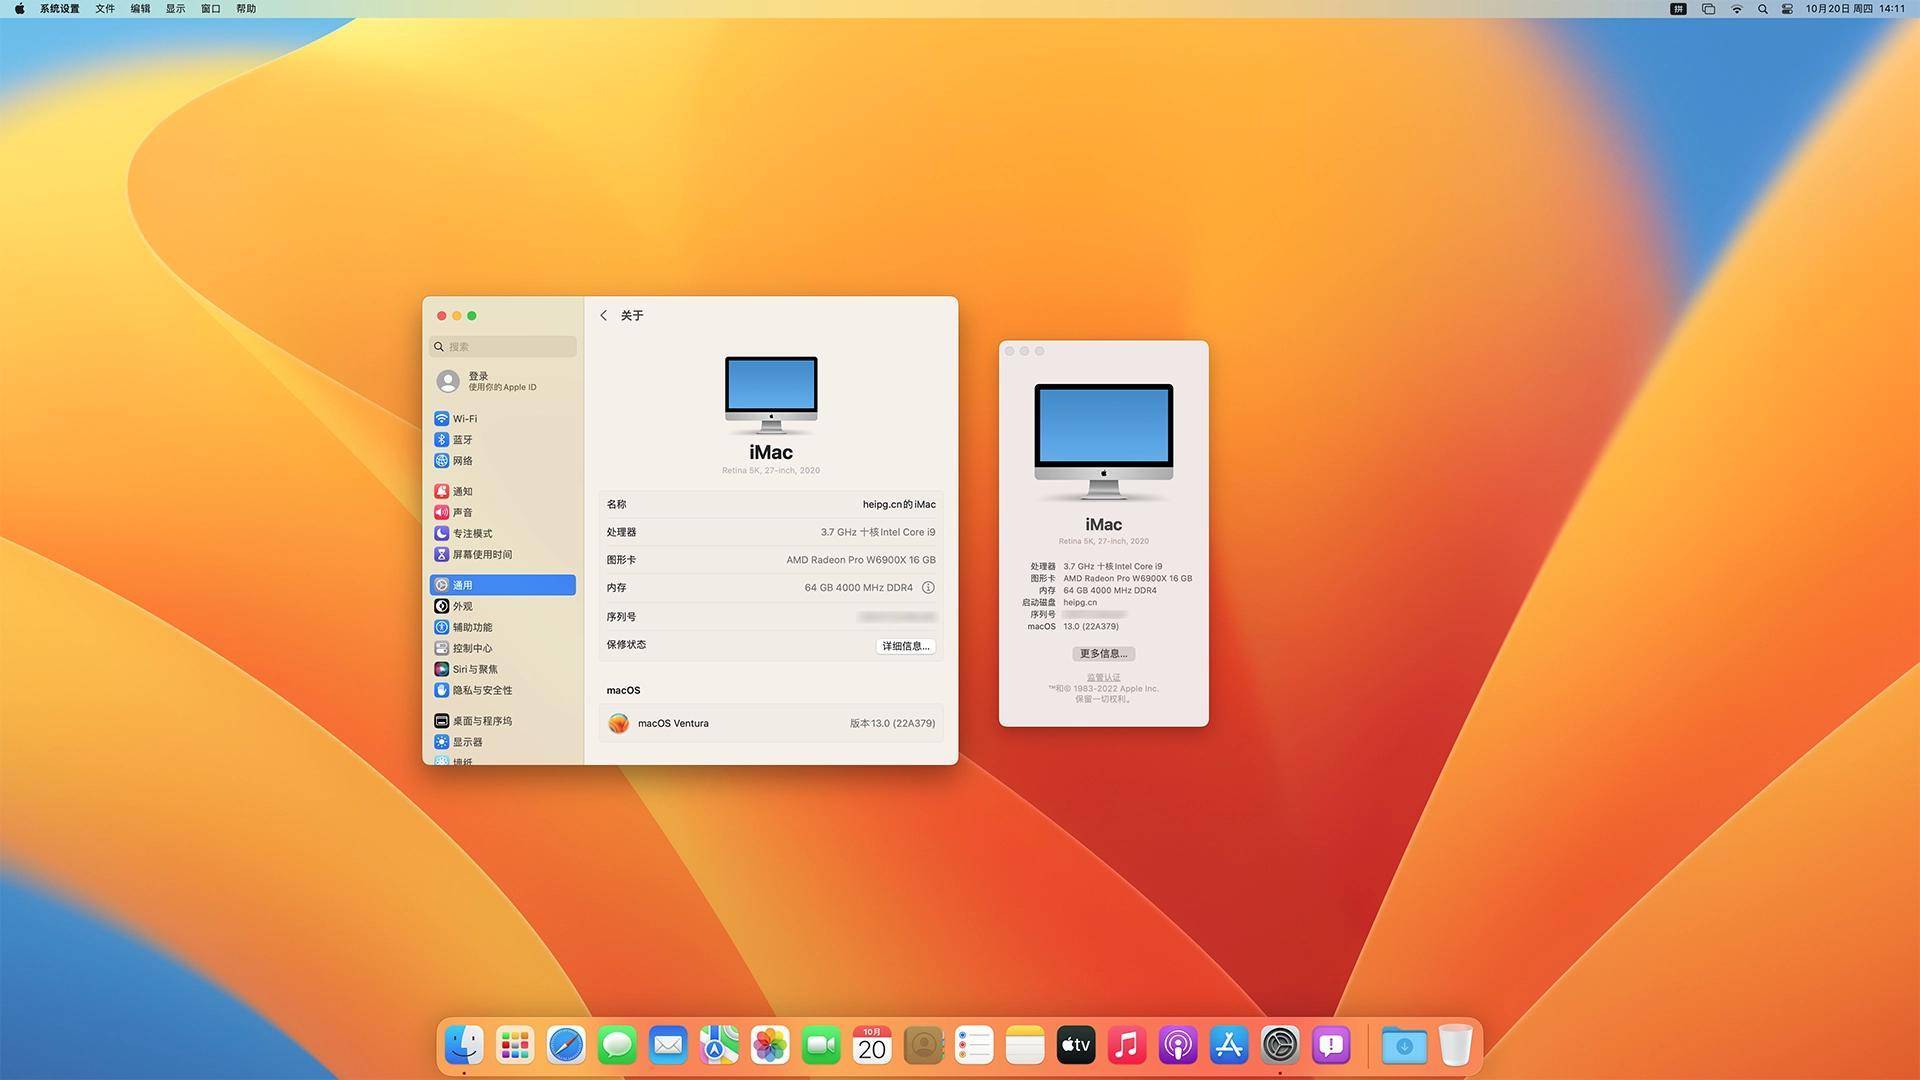This screenshot has width=1920, height=1080.
Task: Open 桌面与程序坞 desktop and dock settings
Action: 502,721
